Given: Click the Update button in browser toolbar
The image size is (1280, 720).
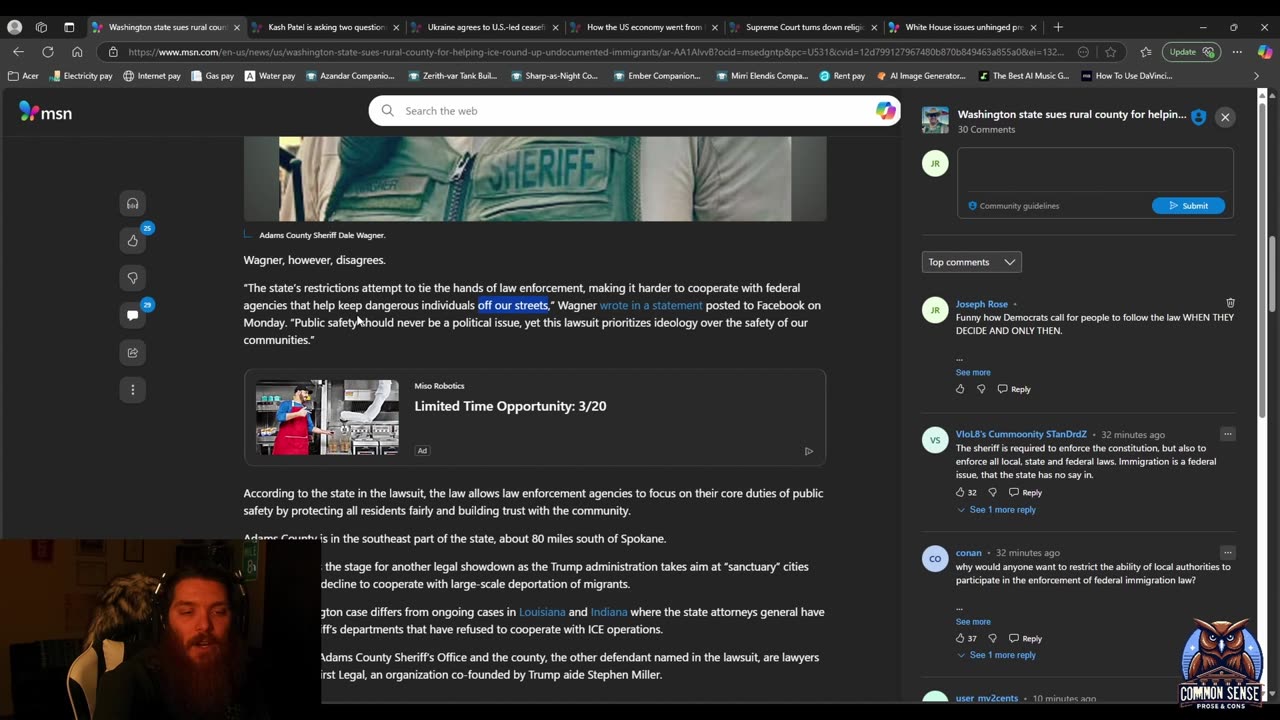Looking at the screenshot, I should 1193,52.
